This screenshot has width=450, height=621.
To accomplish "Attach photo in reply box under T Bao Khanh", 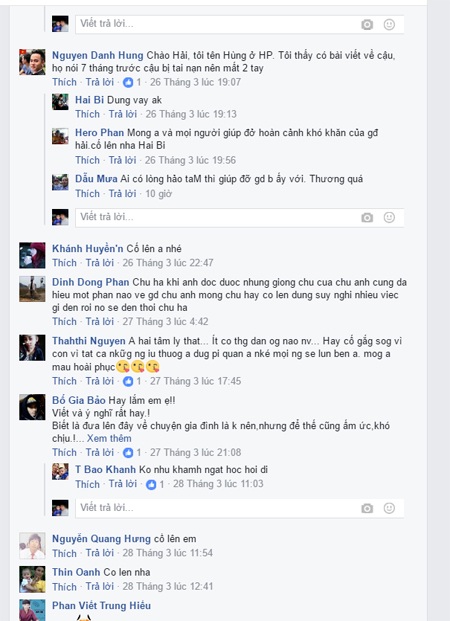I will point(367,508).
